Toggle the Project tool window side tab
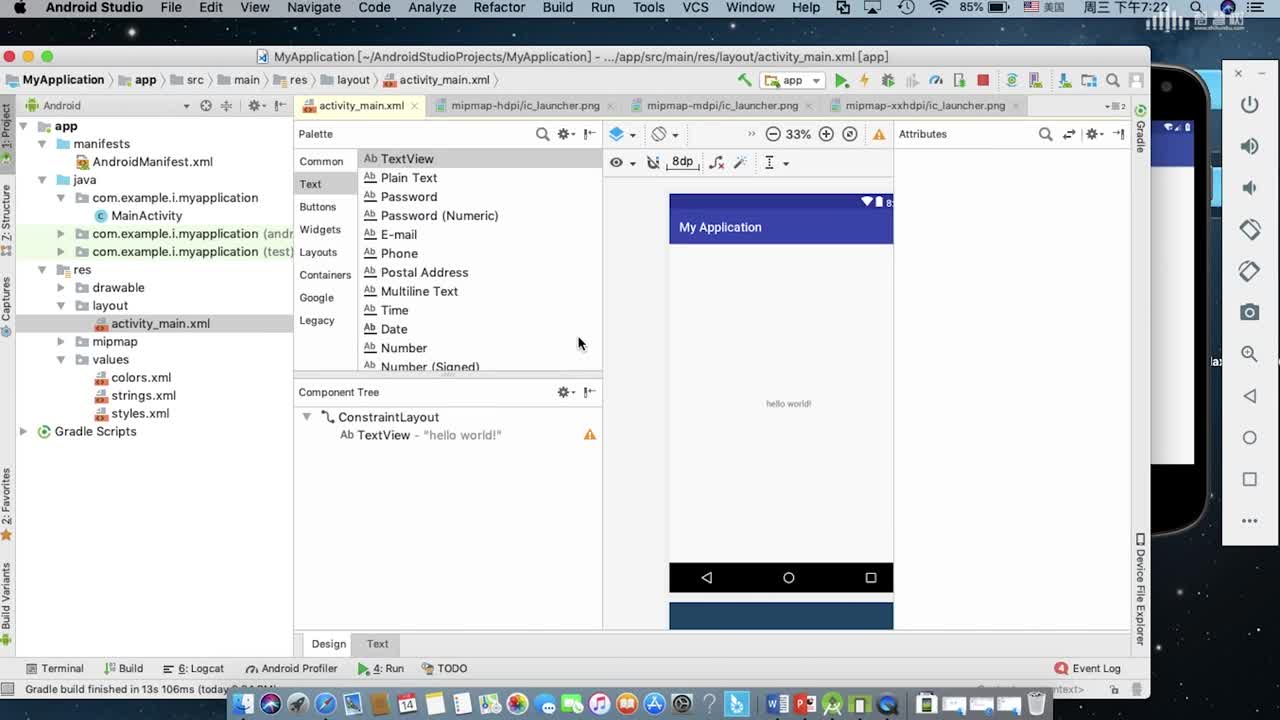1280x720 pixels. (x=6, y=134)
